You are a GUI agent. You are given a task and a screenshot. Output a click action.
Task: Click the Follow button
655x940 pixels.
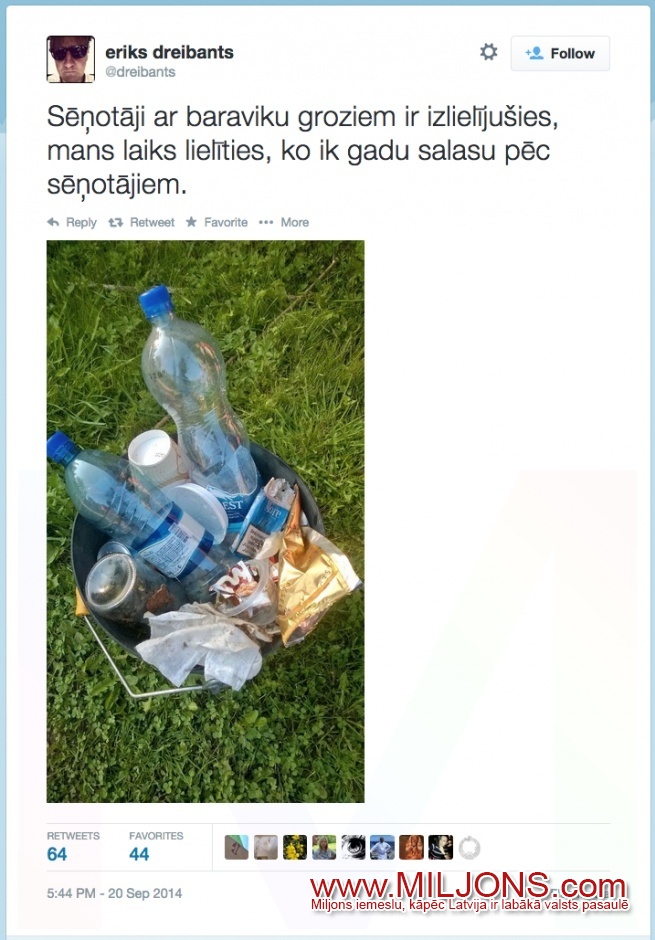560,53
